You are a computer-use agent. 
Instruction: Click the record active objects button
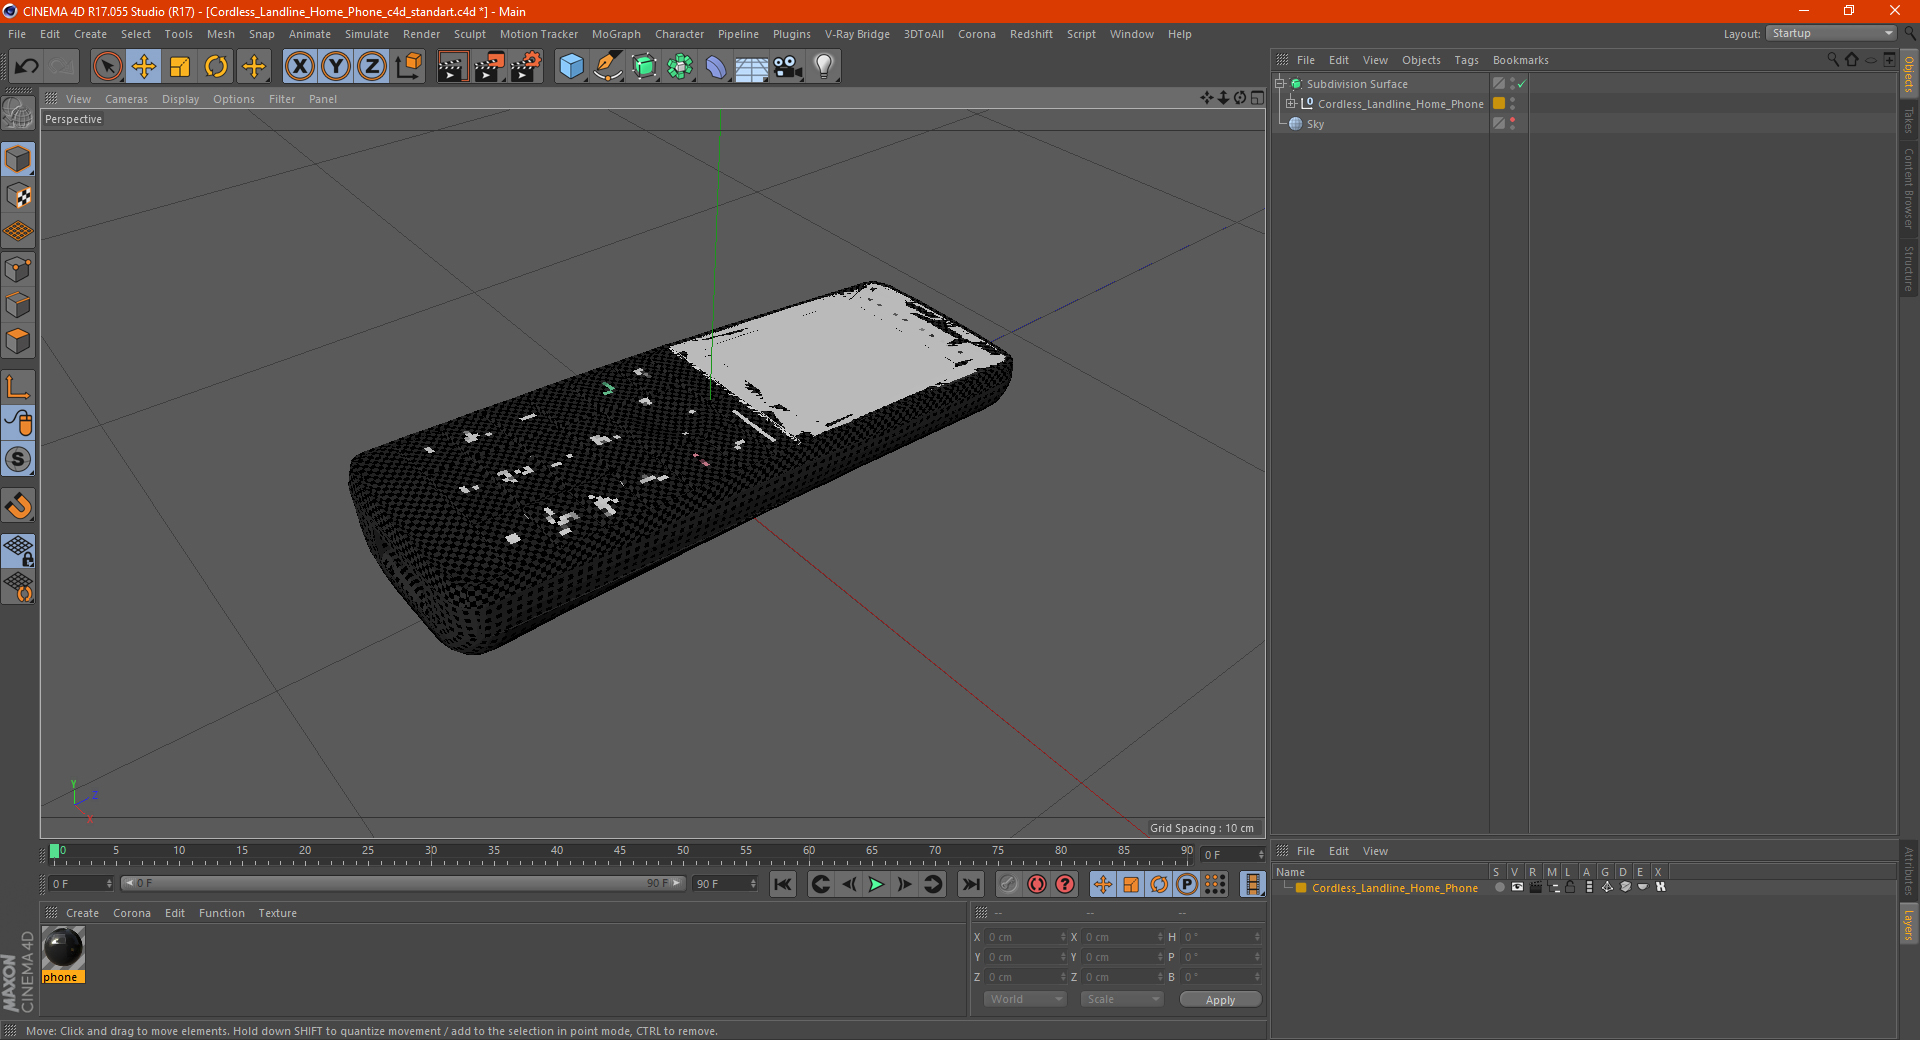(1009, 884)
